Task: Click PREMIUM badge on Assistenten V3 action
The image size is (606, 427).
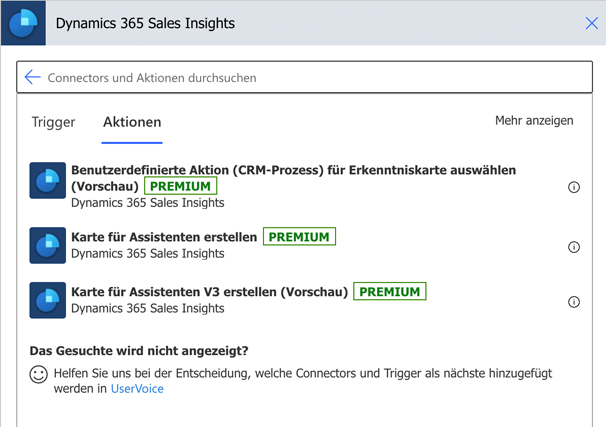Action: [x=390, y=291]
